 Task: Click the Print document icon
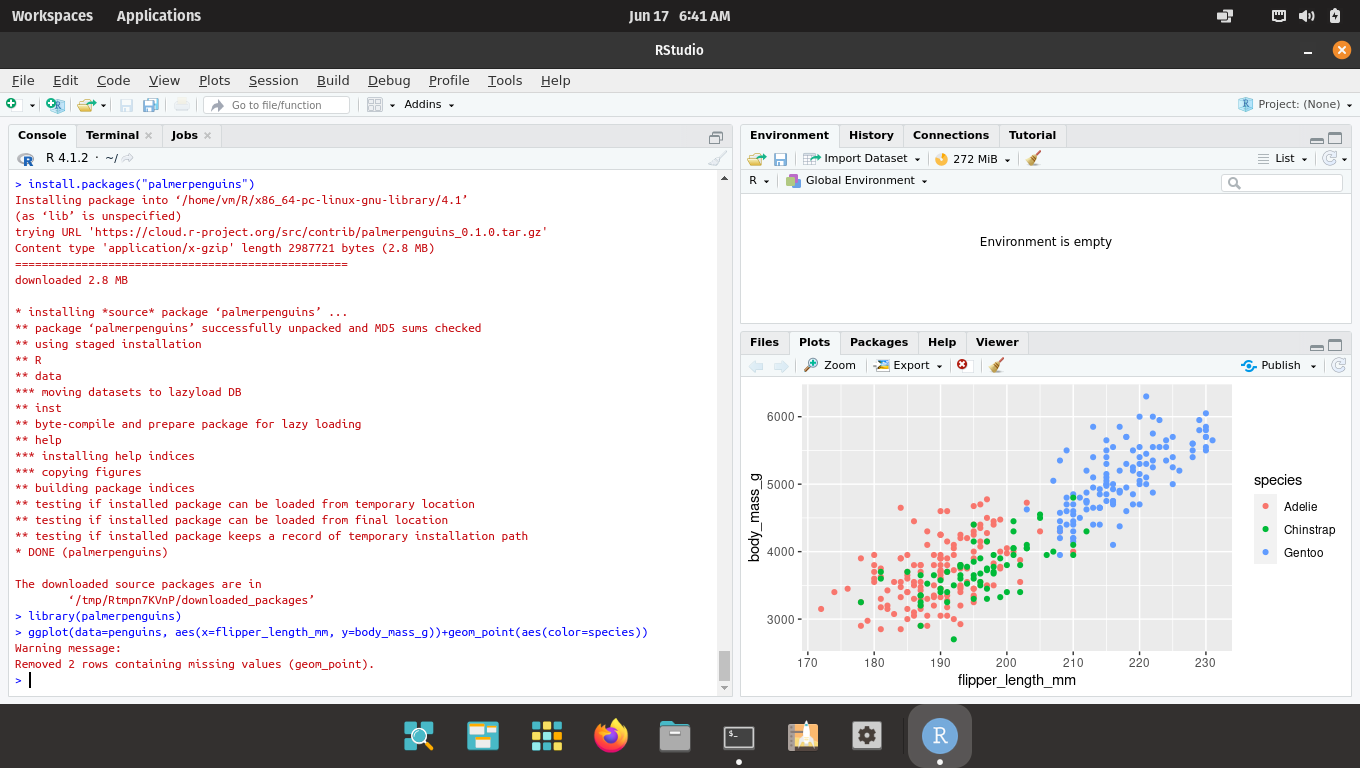pos(181,104)
